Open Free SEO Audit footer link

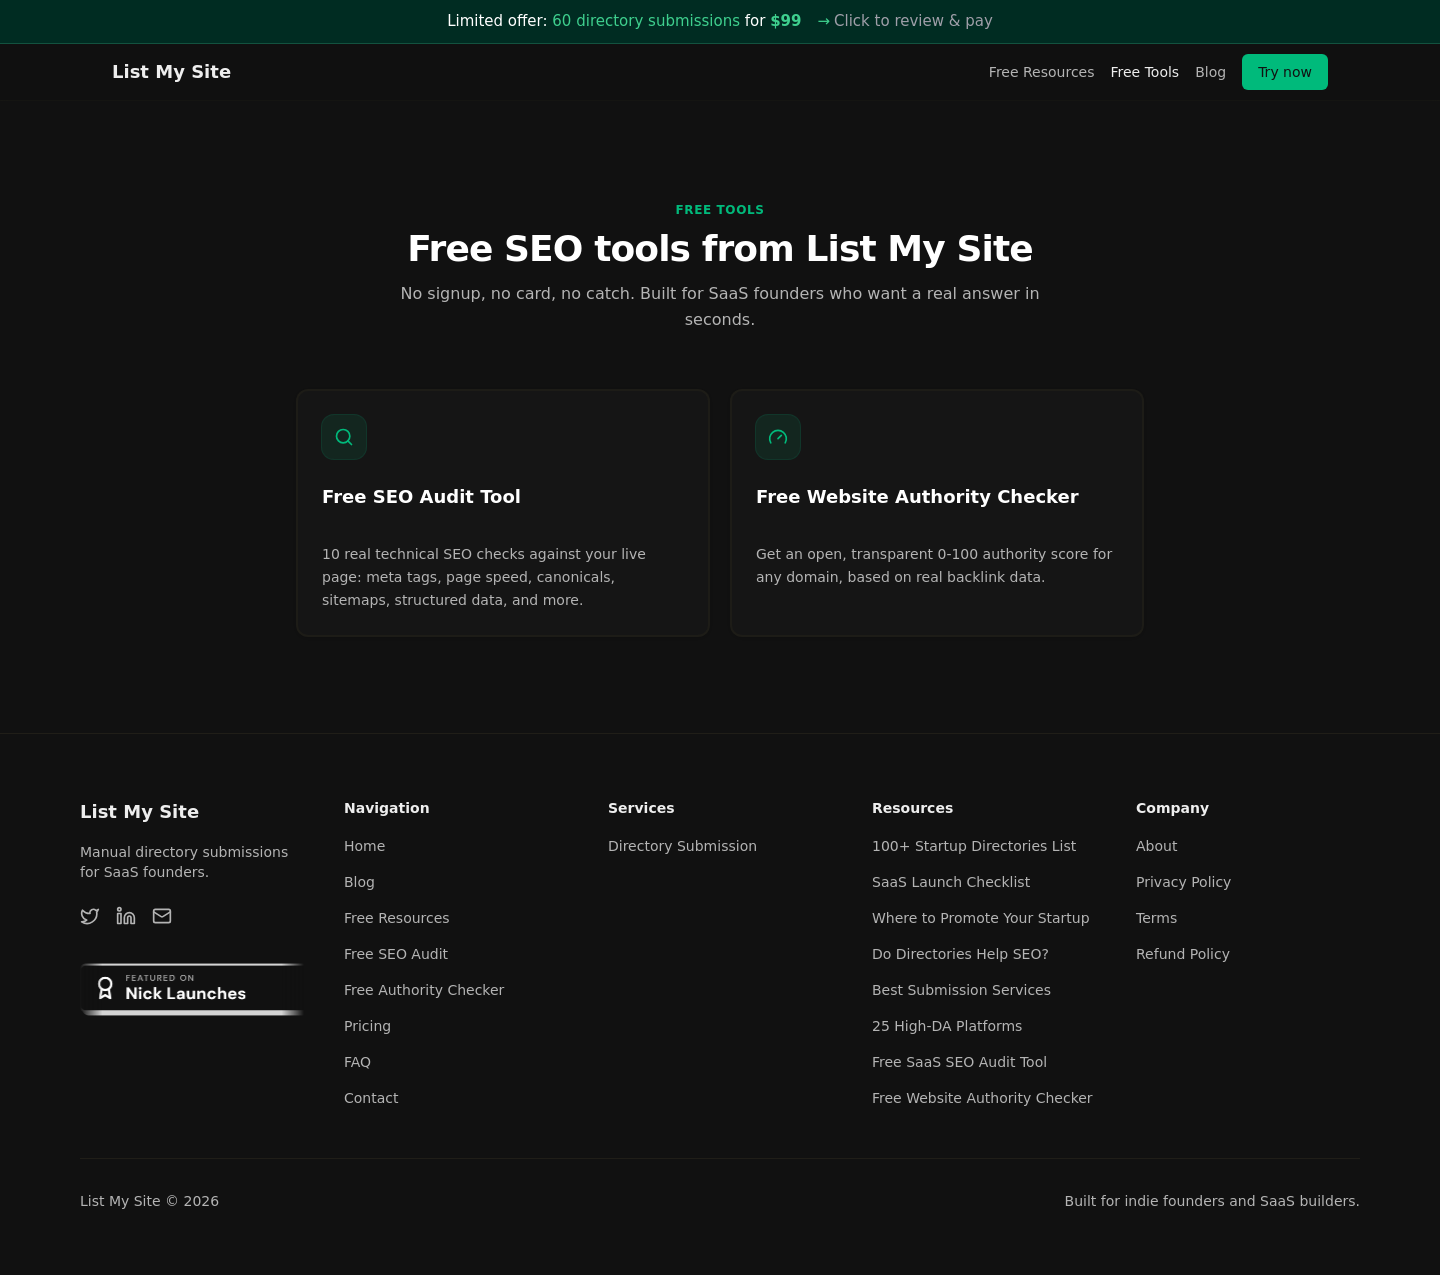pyautogui.click(x=396, y=954)
